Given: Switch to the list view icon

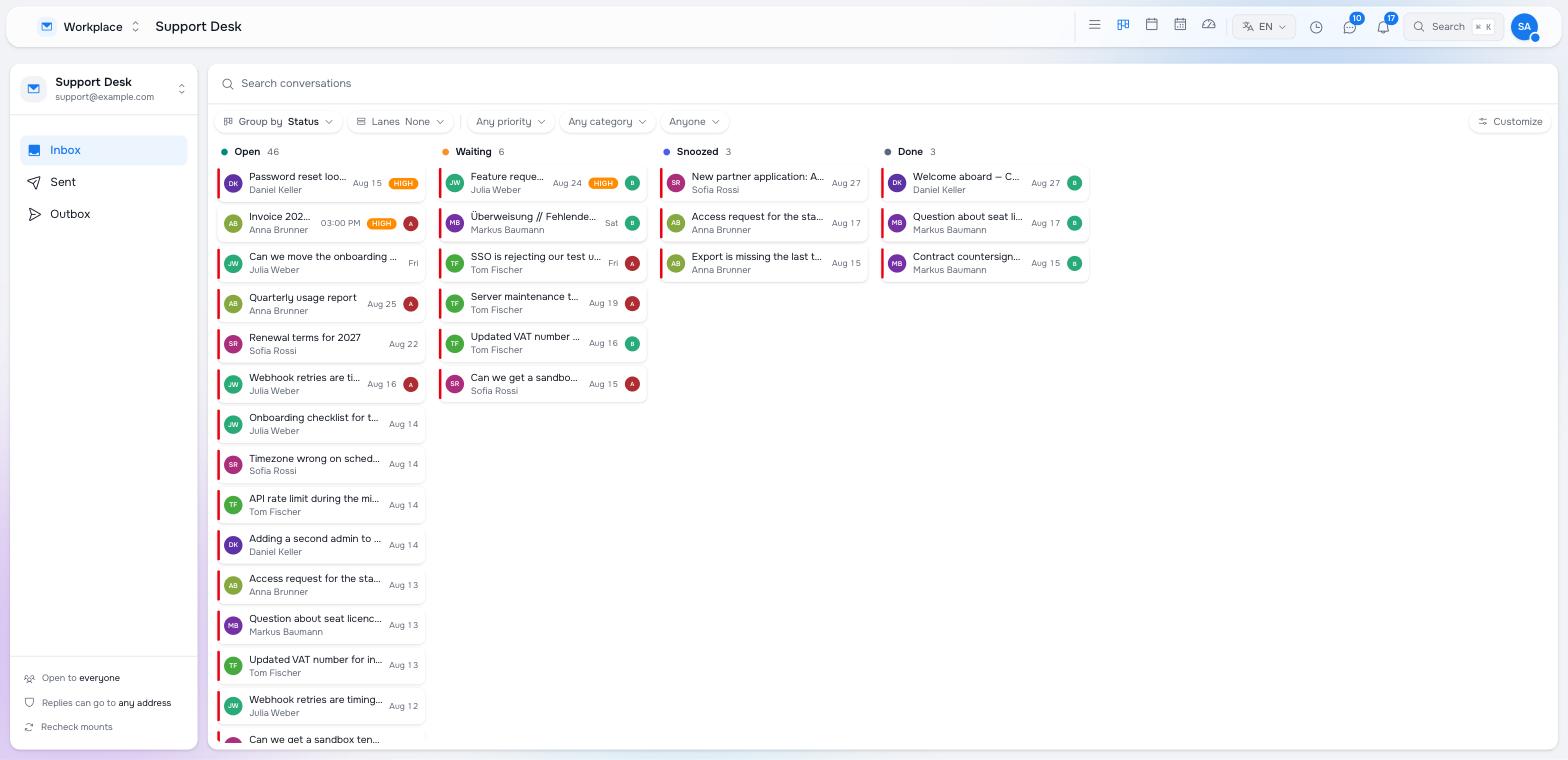Looking at the screenshot, I should (x=1095, y=25).
